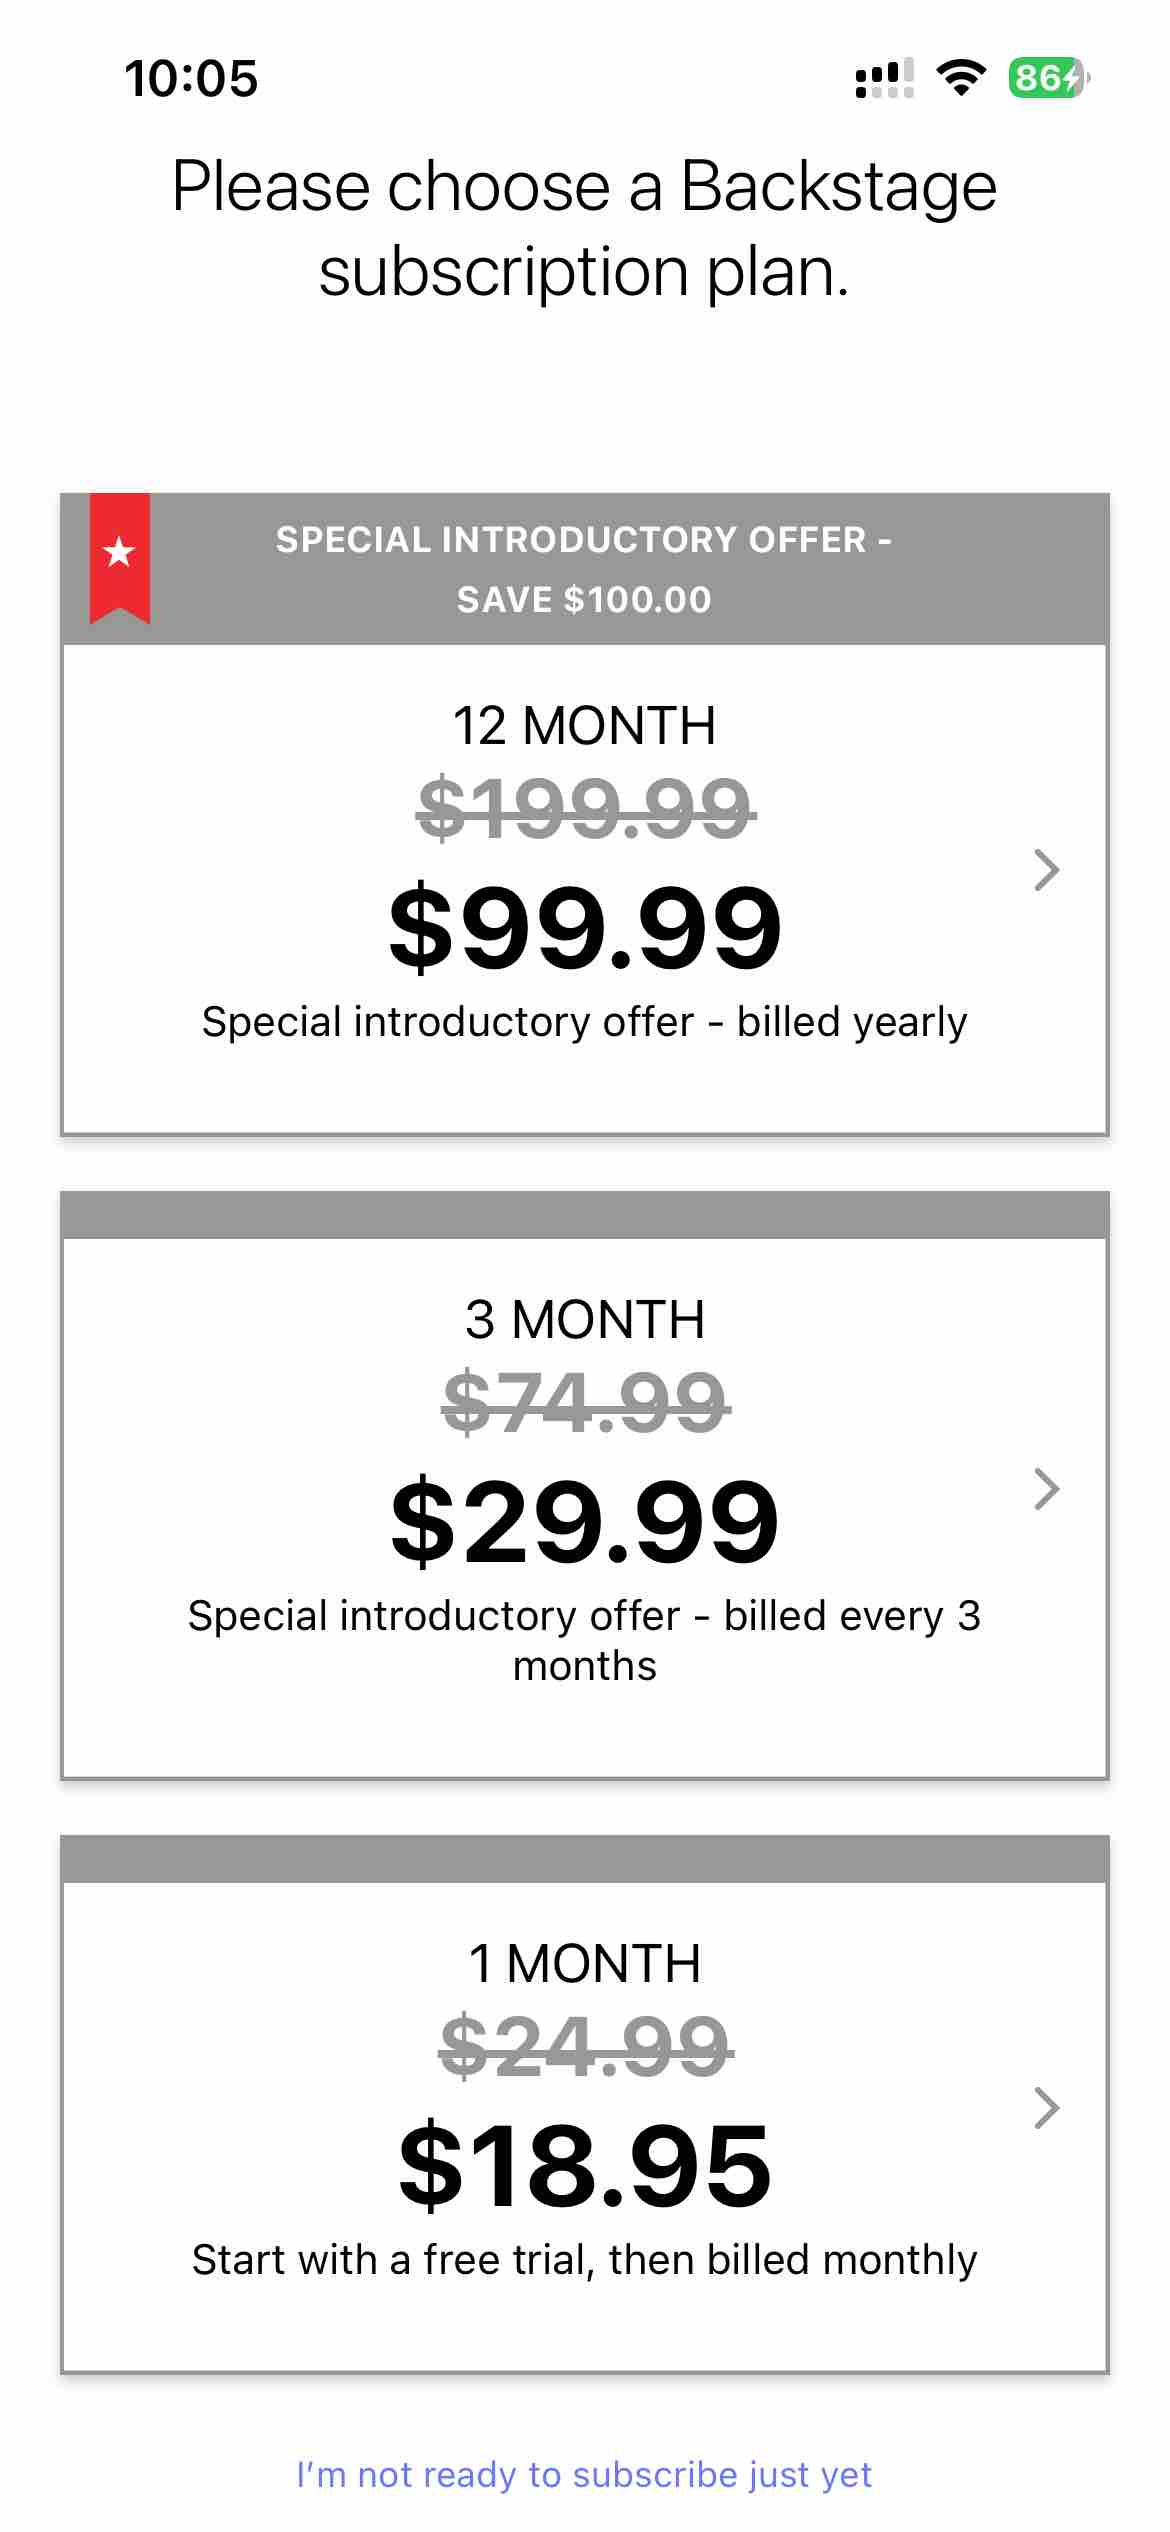Tap the 1 MONTH plan title
The image size is (1170, 2532).
click(585, 1963)
